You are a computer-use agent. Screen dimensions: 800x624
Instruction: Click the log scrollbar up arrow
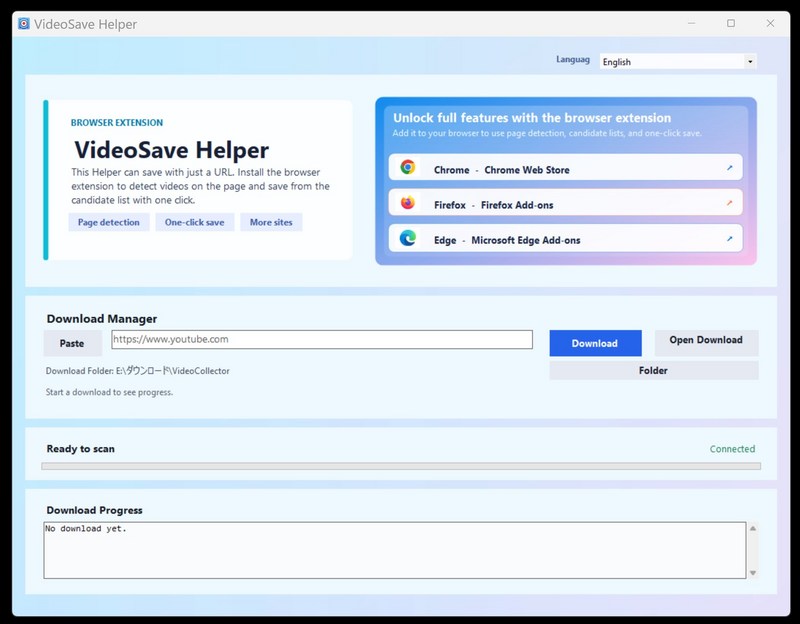tap(753, 529)
